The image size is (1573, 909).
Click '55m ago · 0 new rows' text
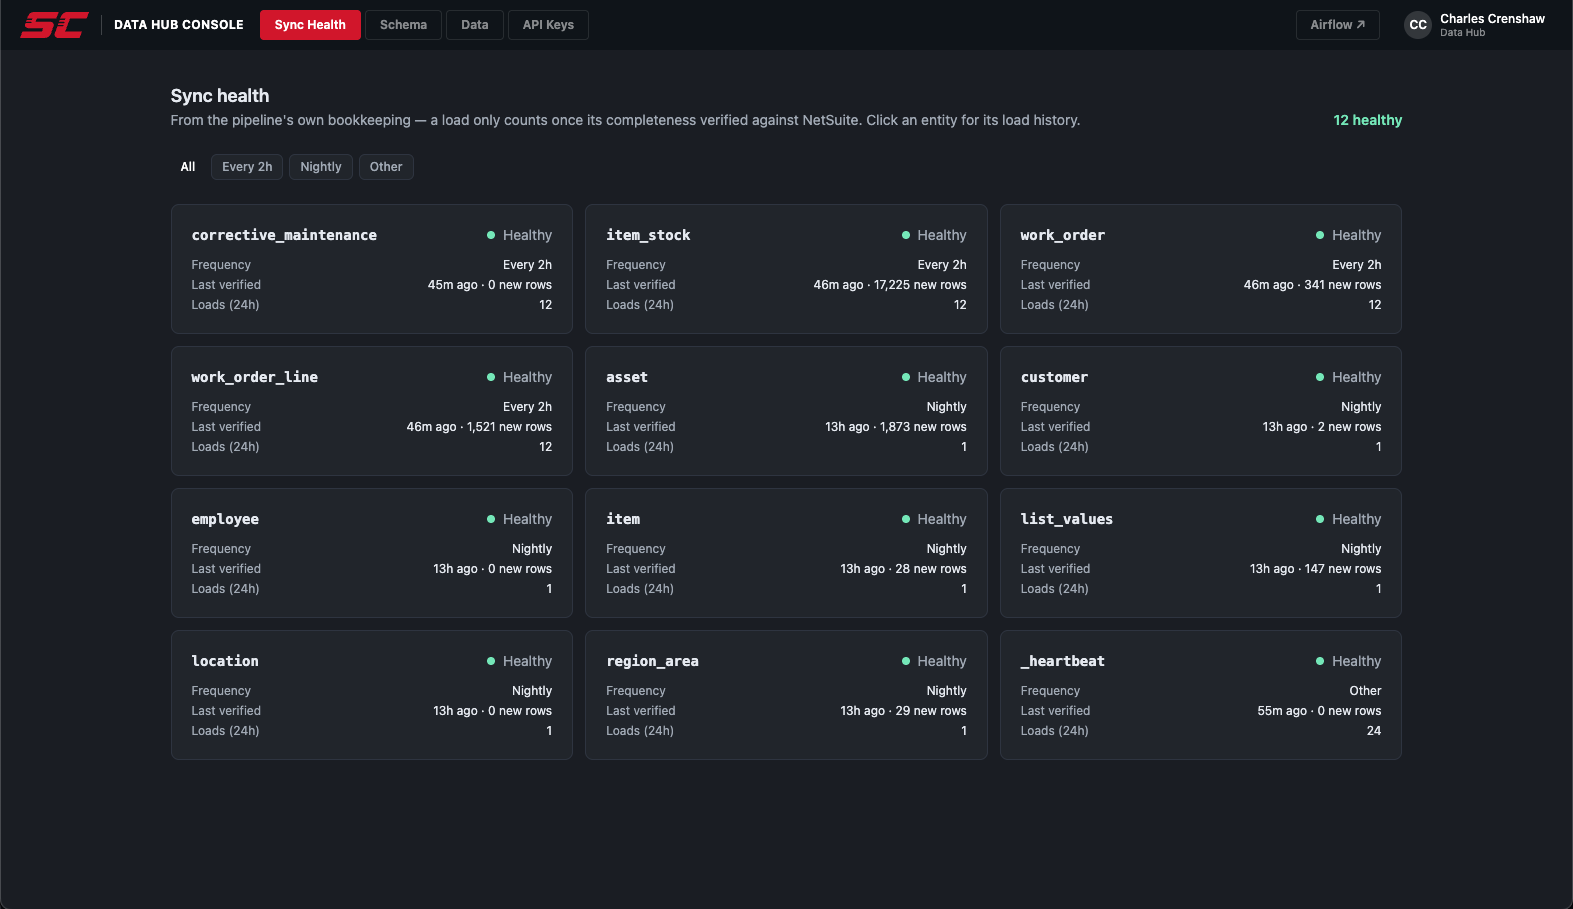[x=1319, y=711]
